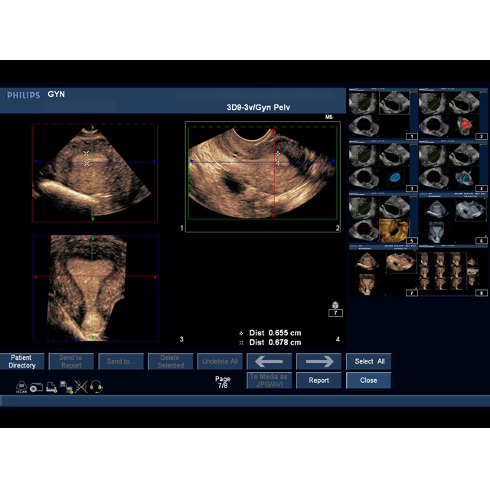Click the iSCAN icon in status bar
490x490 pixels.
pyautogui.click(x=22, y=387)
